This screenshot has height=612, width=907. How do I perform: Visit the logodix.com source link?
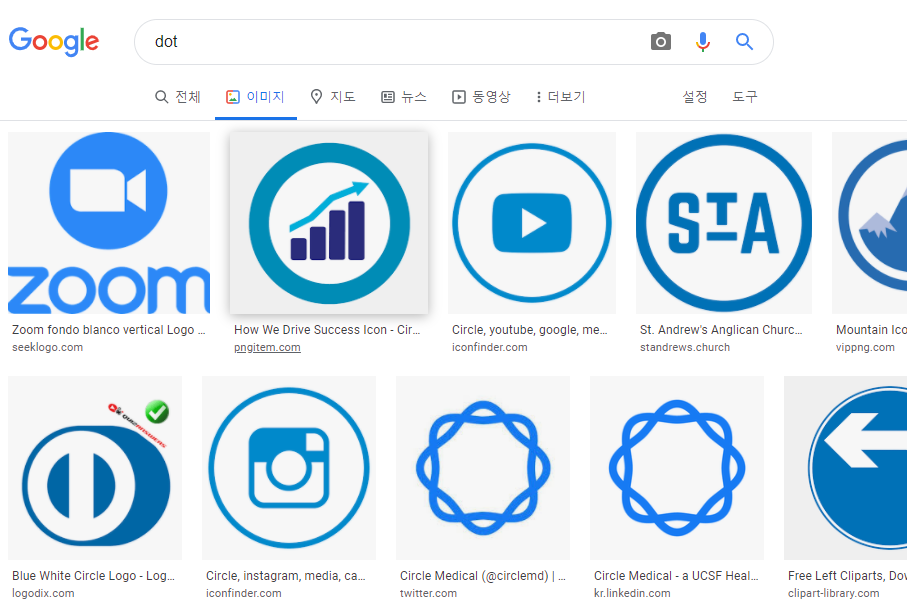pos(43,593)
